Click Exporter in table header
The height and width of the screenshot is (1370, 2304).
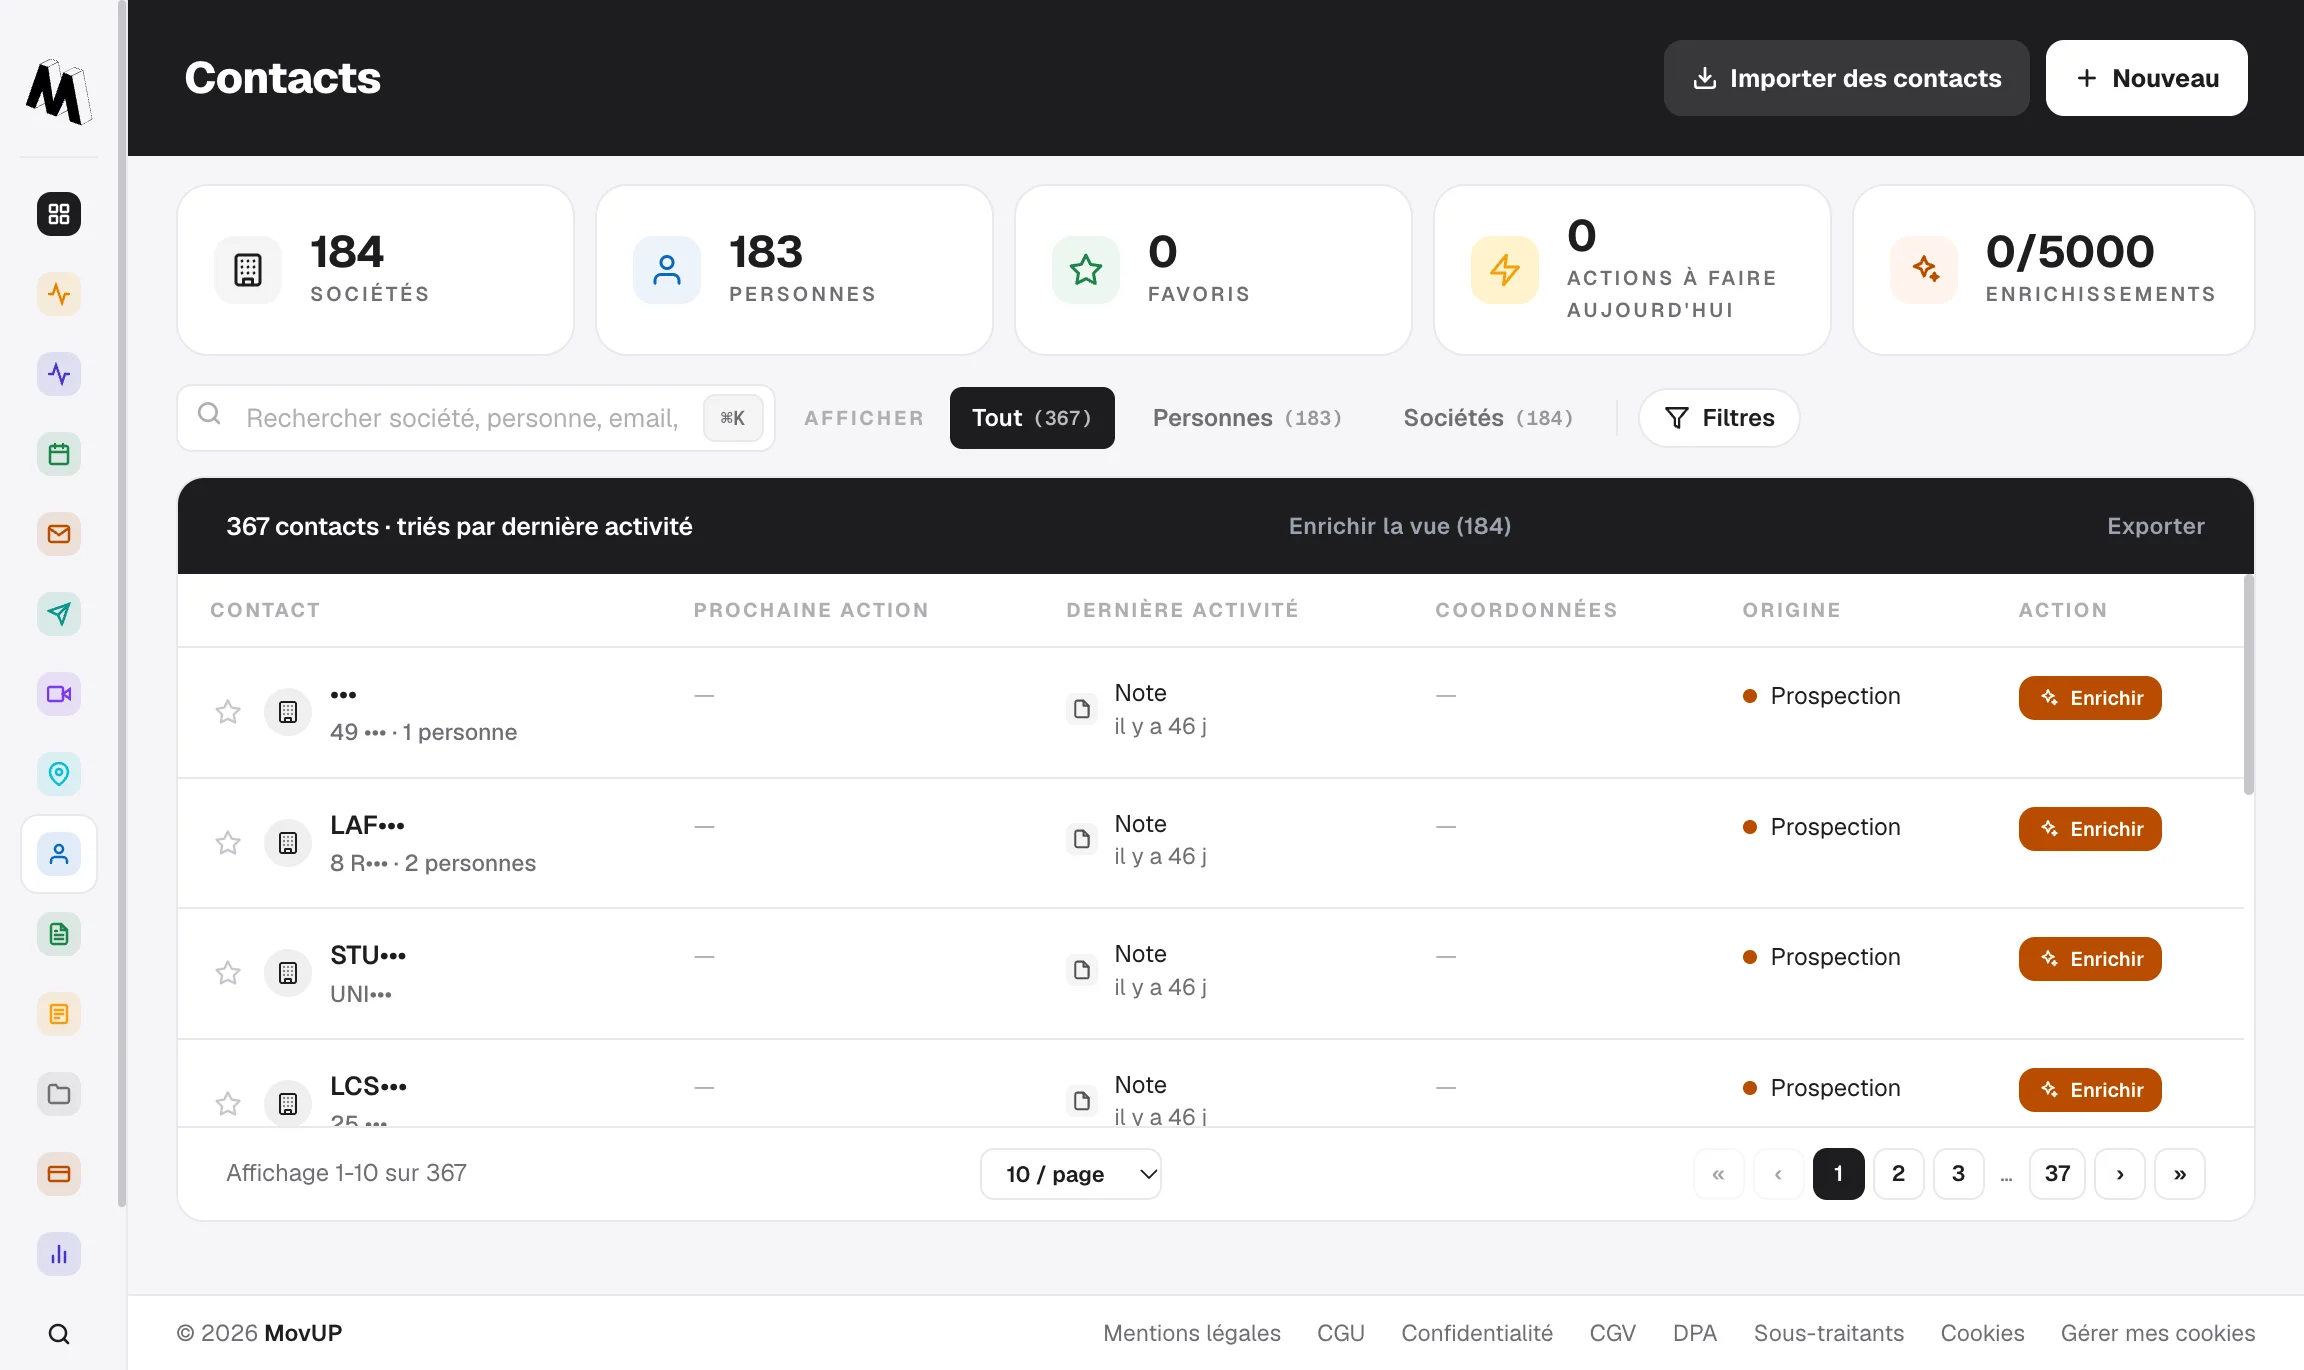pos(2156,526)
